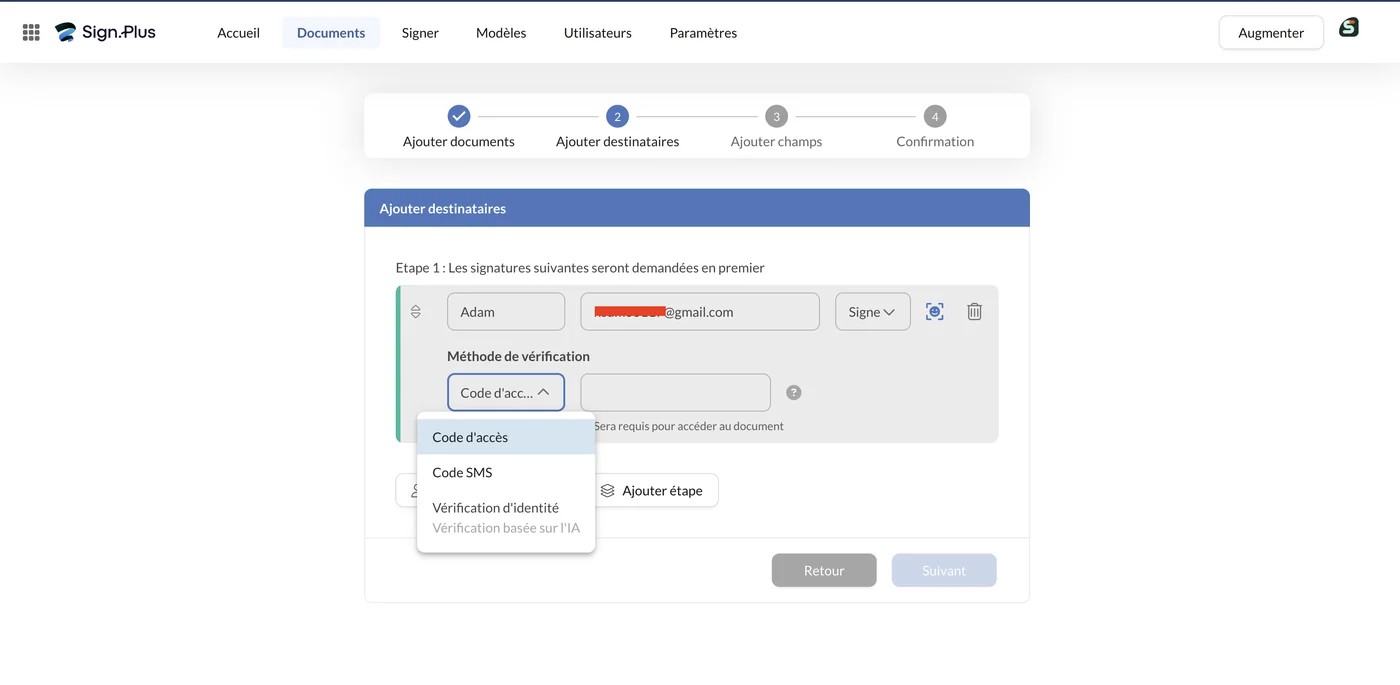Choose Code SMS verification option
The image size is (1400, 685).
click(x=506, y=472)
